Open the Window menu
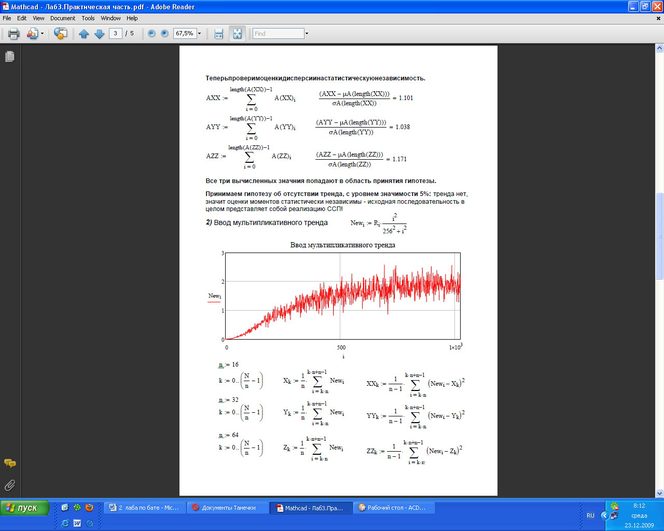 coord(111,18)
